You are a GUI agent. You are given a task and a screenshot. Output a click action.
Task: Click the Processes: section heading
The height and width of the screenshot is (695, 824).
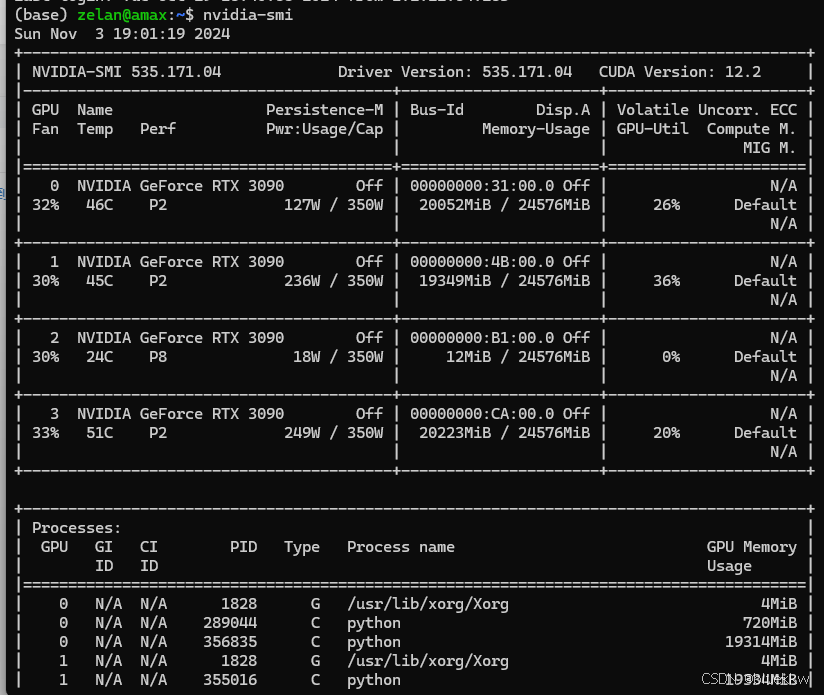click(76, 528)
